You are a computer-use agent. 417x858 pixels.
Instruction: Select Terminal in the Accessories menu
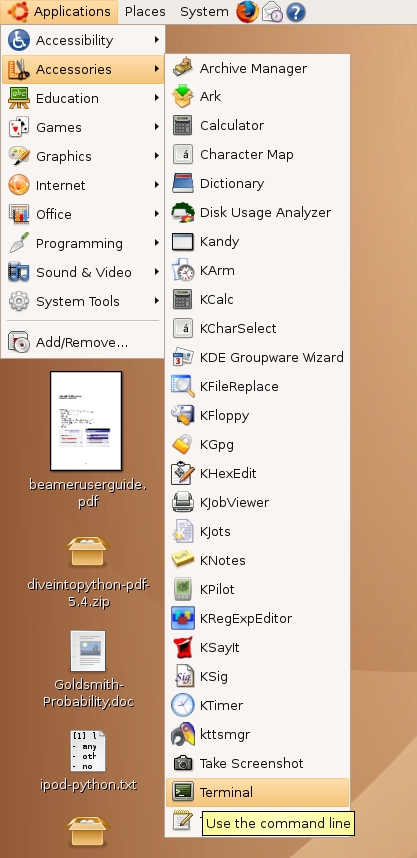point(257,792)
